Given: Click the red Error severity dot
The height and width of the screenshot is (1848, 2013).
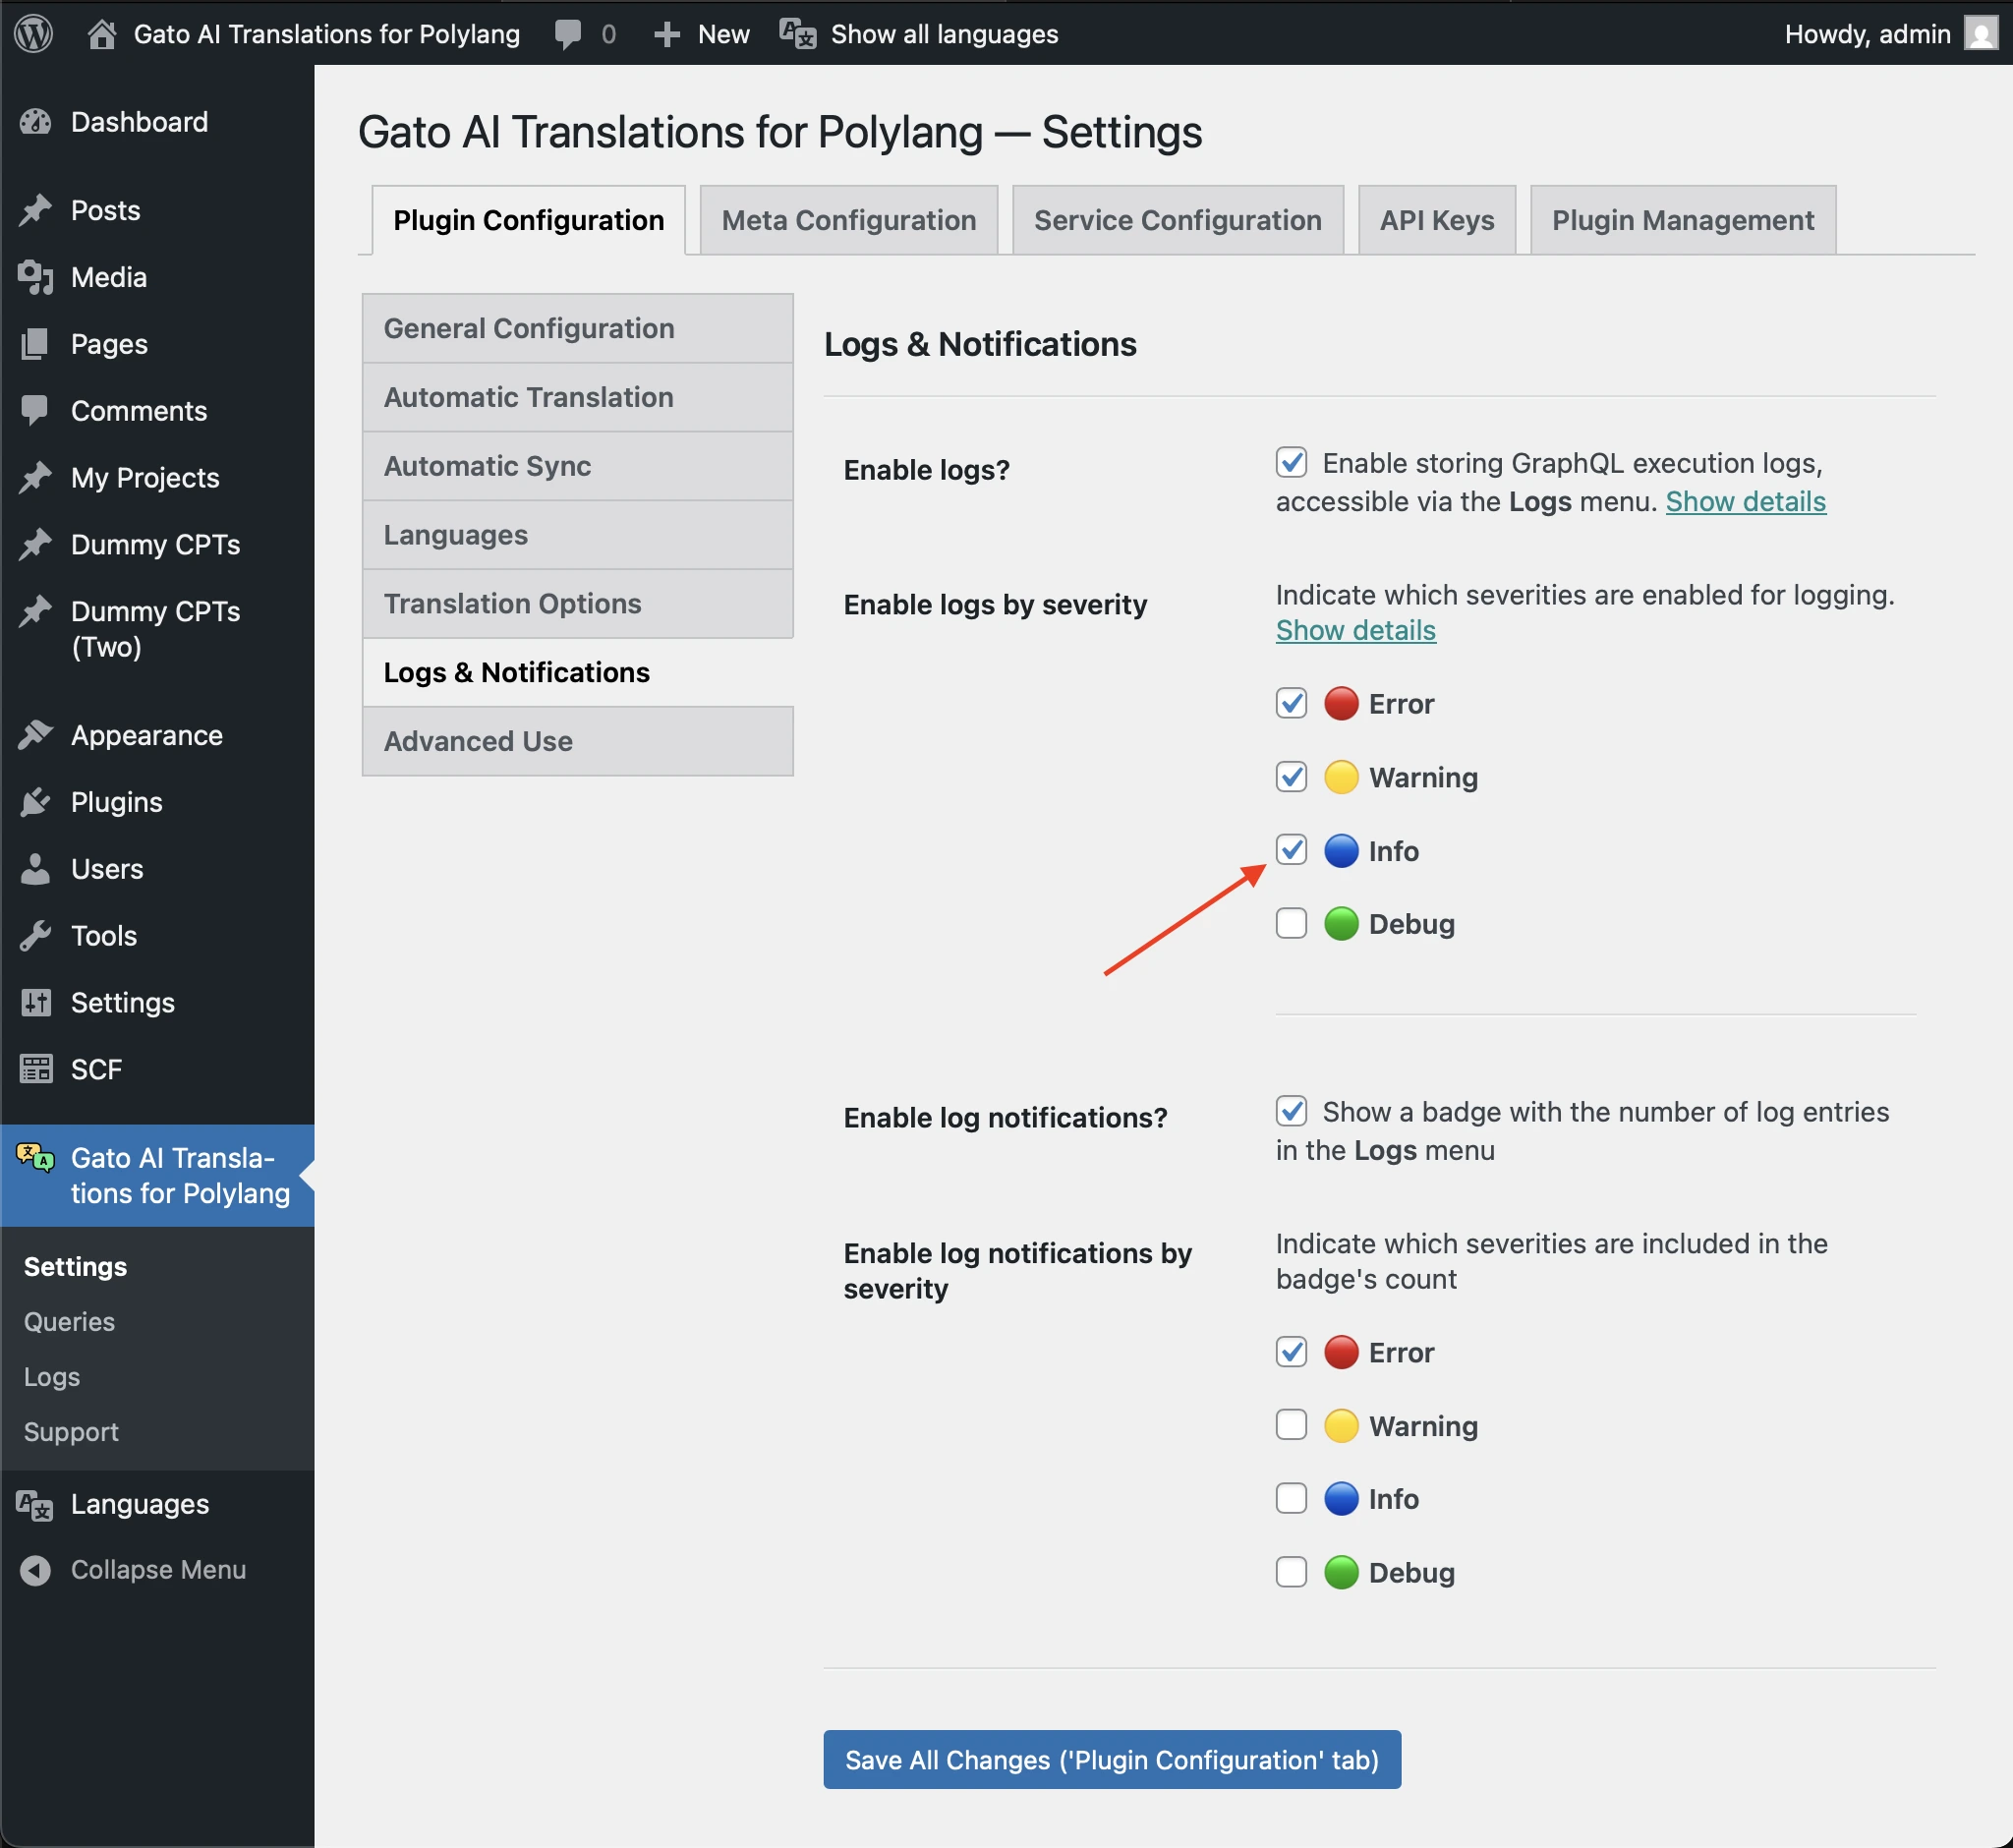Looking at the screenshot, I should (1341, 703).
